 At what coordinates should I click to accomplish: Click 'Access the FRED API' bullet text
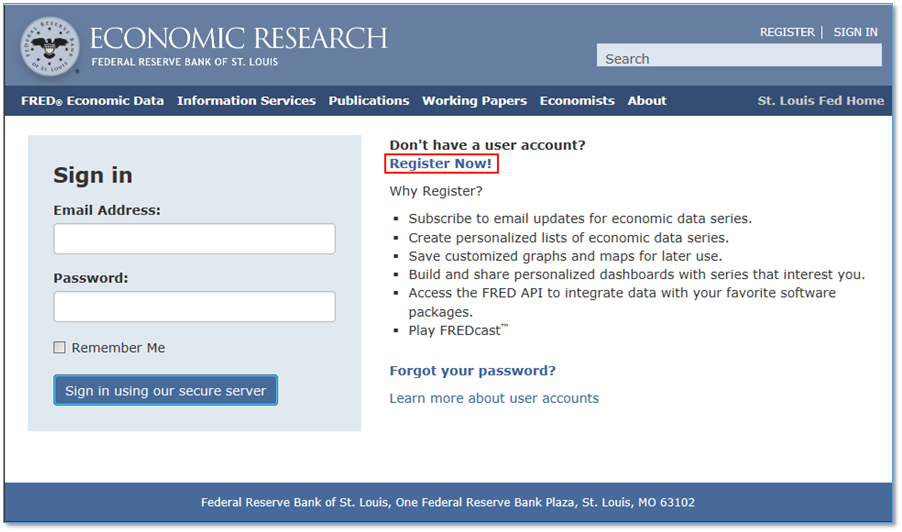(622, 302)
